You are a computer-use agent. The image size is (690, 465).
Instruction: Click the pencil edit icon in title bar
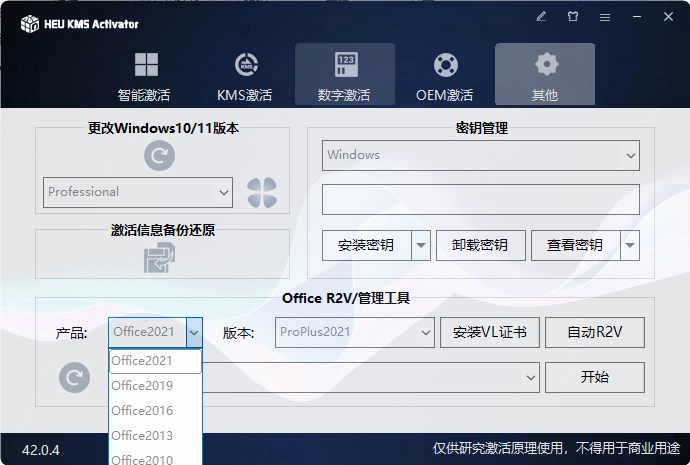pos(541,17)
